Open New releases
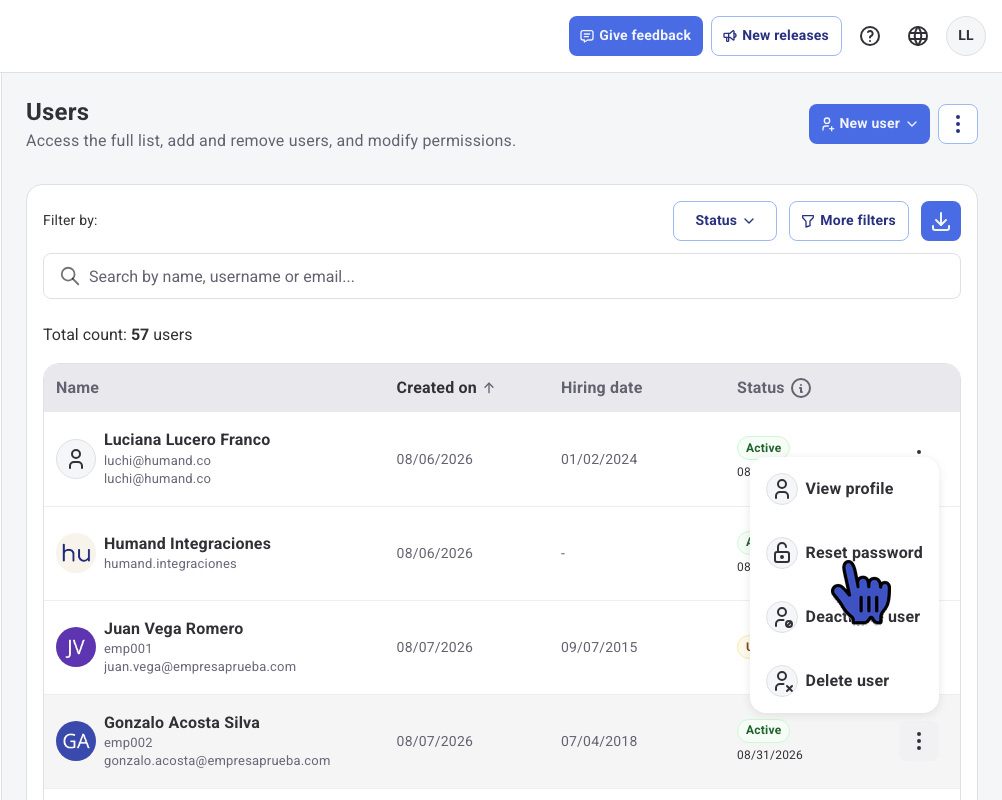The height and width of the screenshot is (800, 1002). click(x=776, y=36)
